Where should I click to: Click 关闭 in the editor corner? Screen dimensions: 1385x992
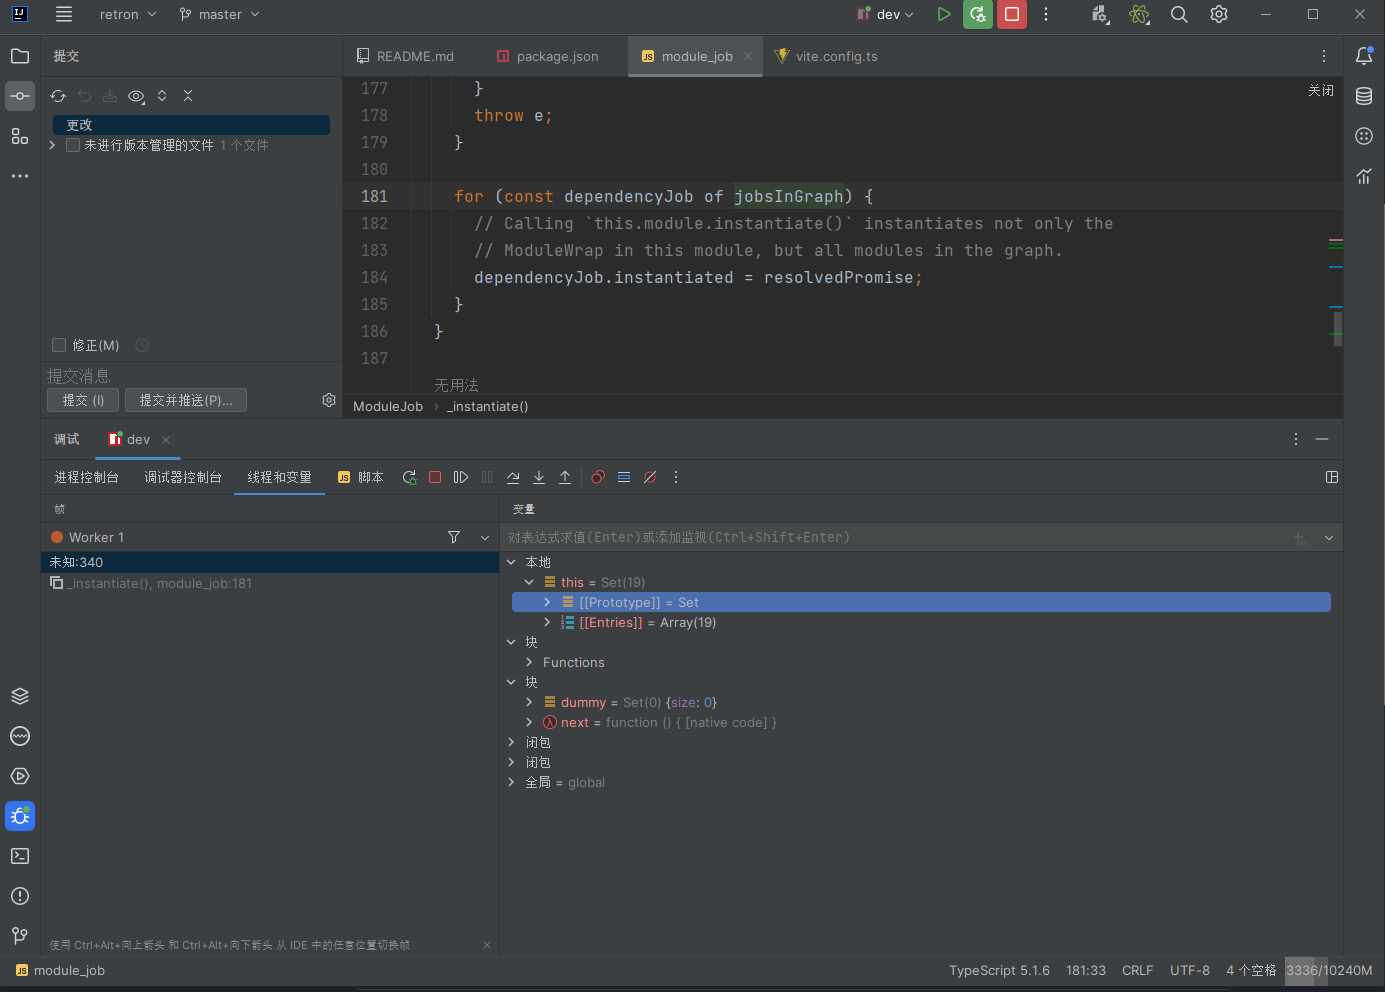pos(1321,90)
